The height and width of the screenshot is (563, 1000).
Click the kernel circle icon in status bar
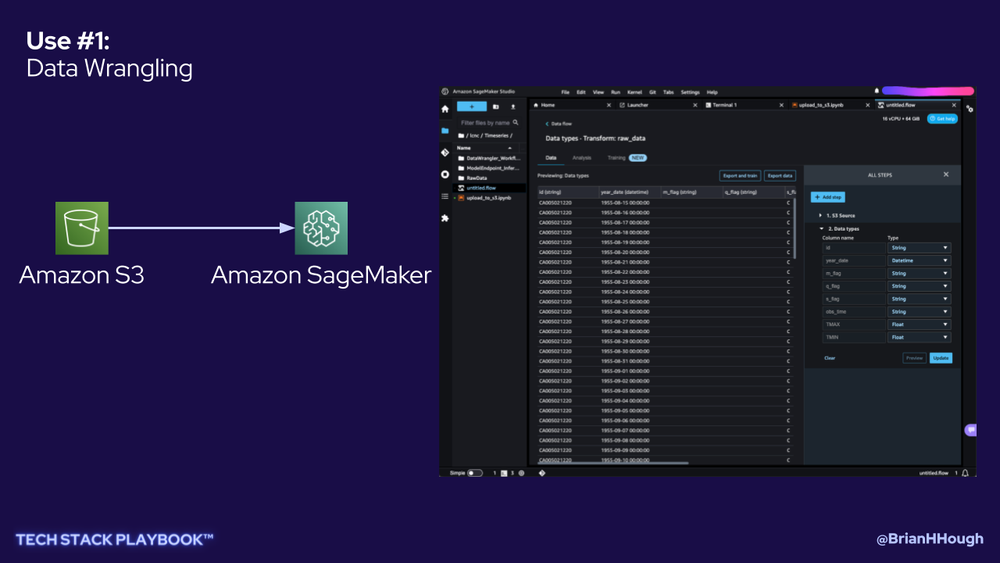(x=521, y=473)
